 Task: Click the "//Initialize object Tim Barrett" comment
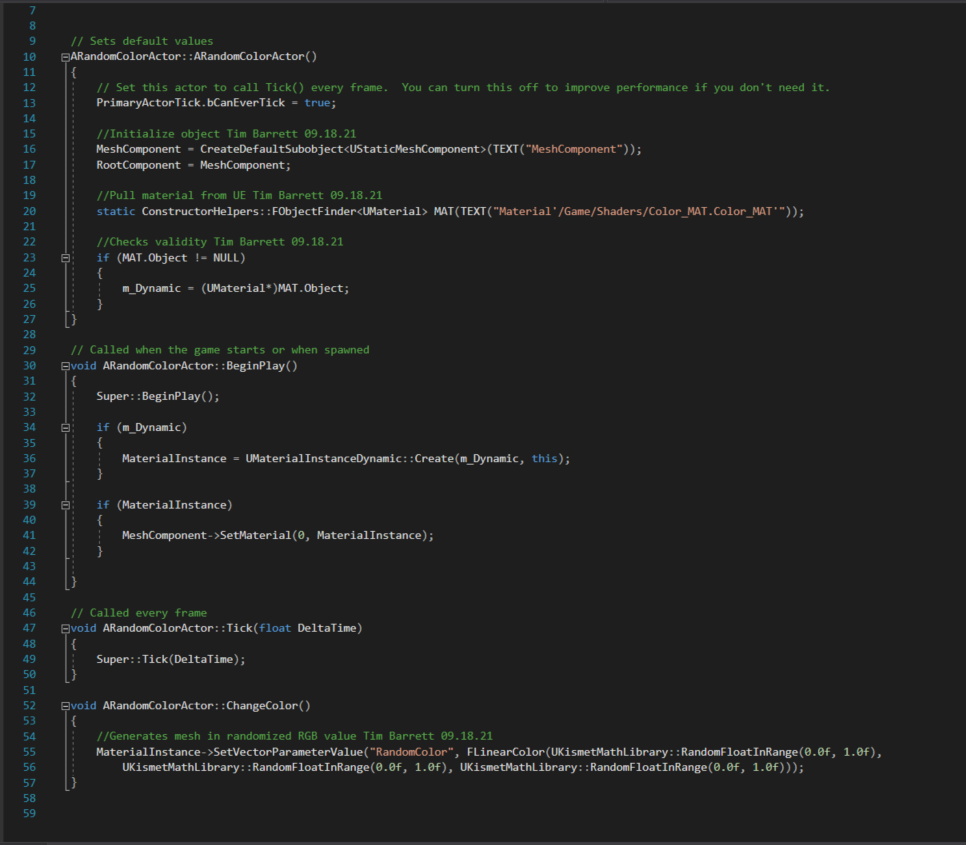(226, 134)
